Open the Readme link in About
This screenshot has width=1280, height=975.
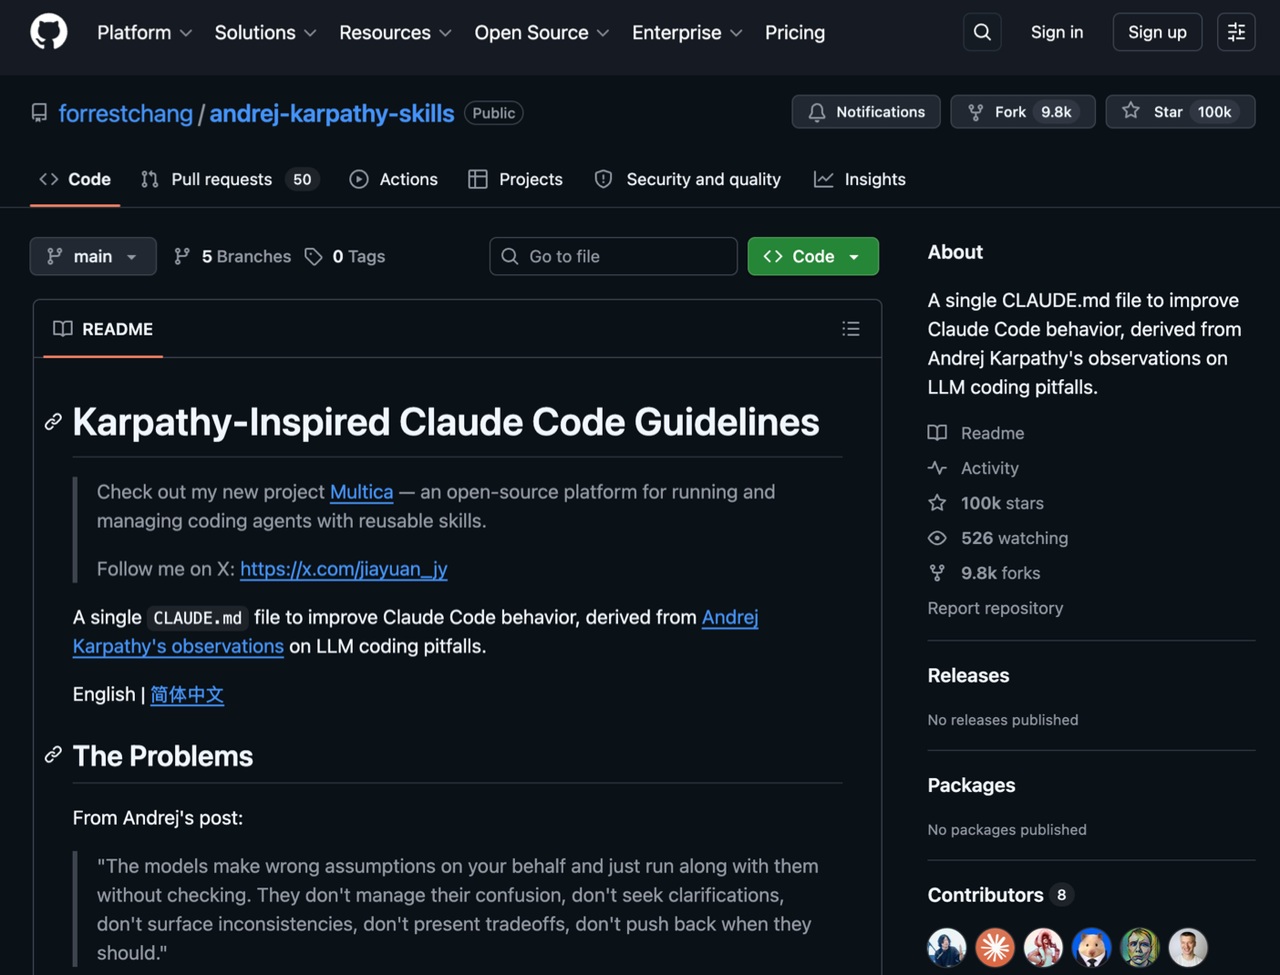tap(976, 433)
